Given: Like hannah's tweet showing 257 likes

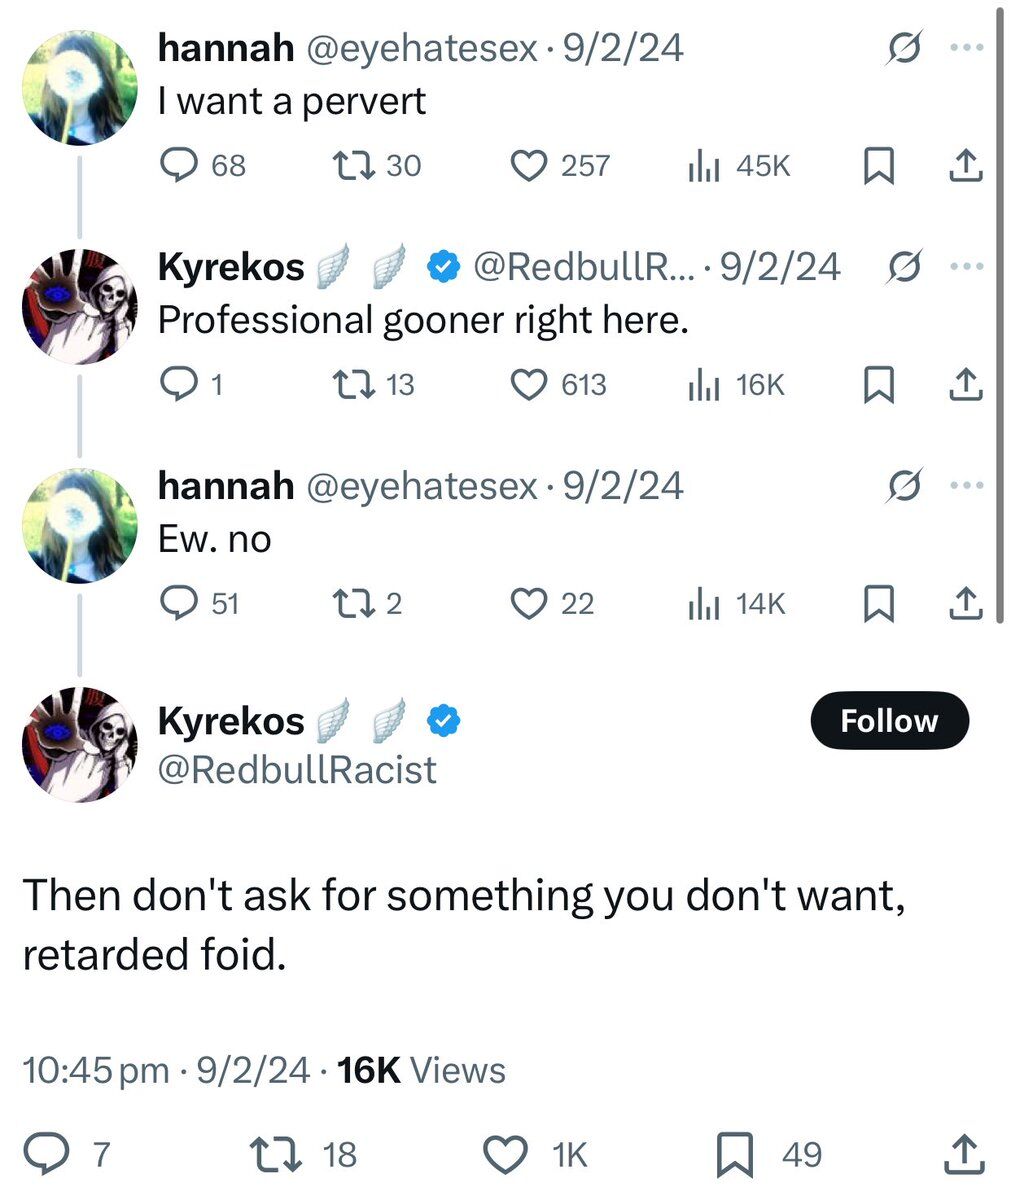Looking at the screenshot, I should tap(529, 165).
